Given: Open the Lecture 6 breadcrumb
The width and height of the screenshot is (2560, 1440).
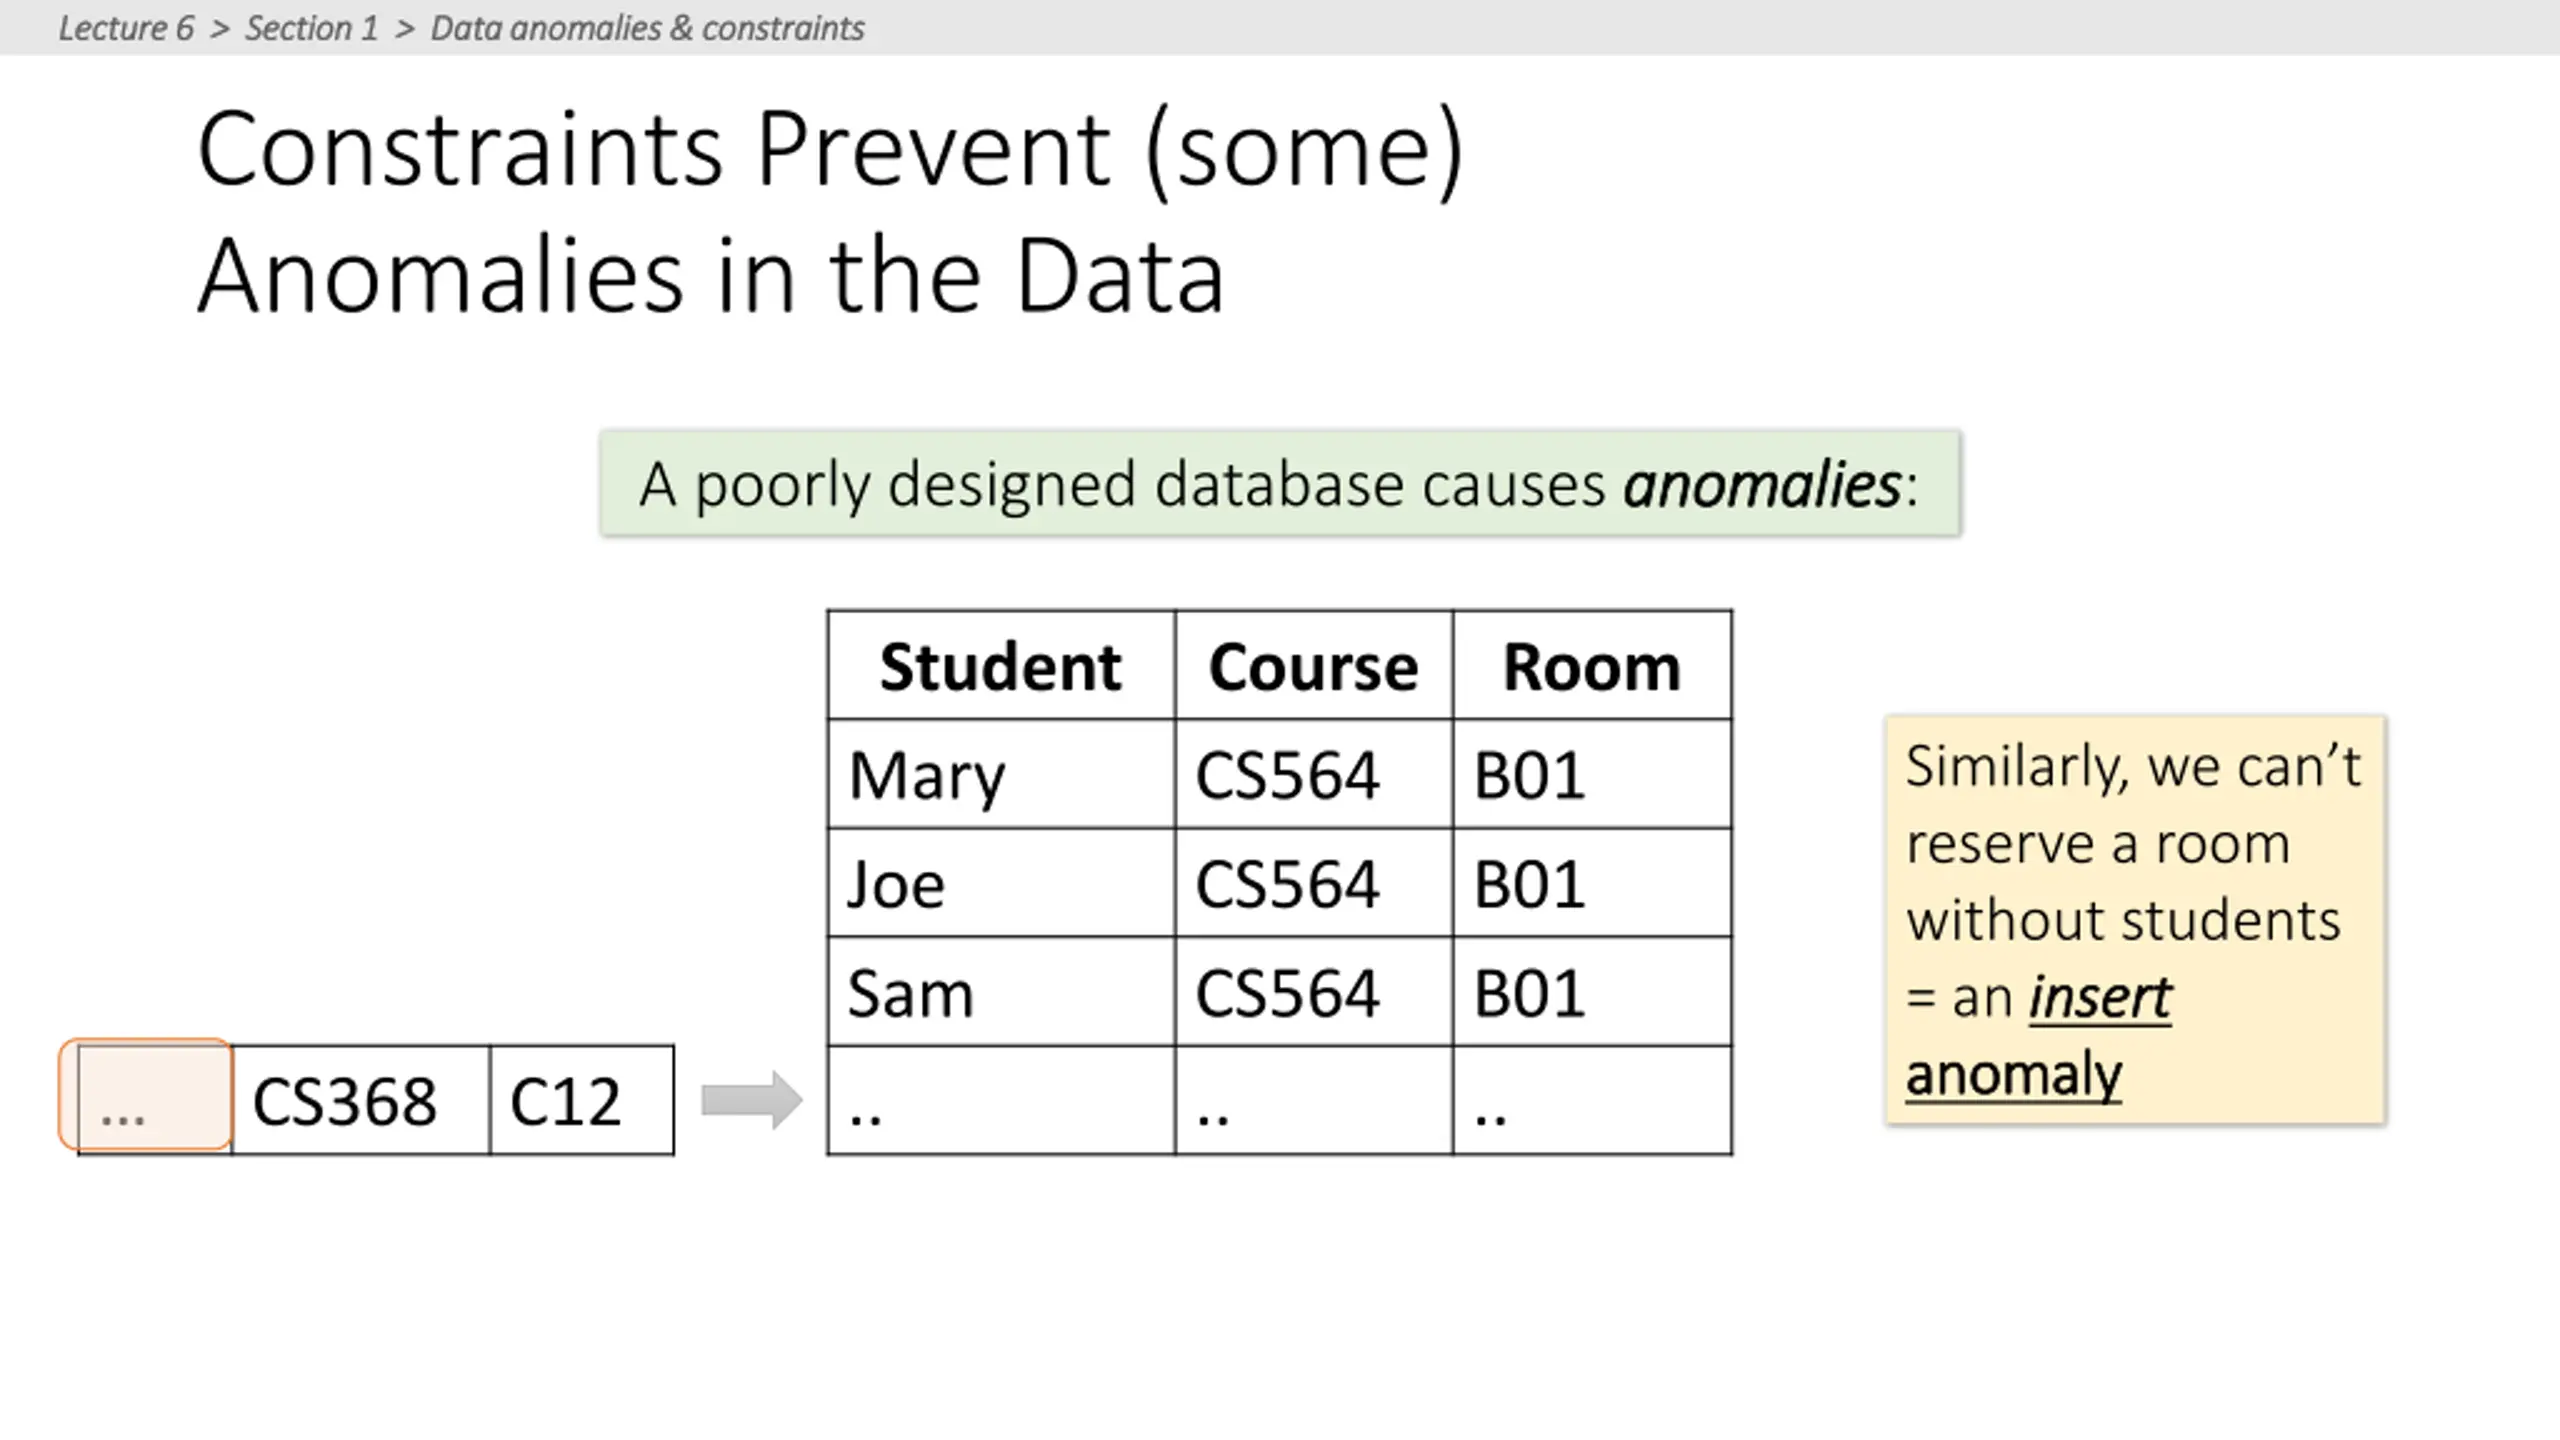Looking at the screenshot, I should (x=126, y=28).
